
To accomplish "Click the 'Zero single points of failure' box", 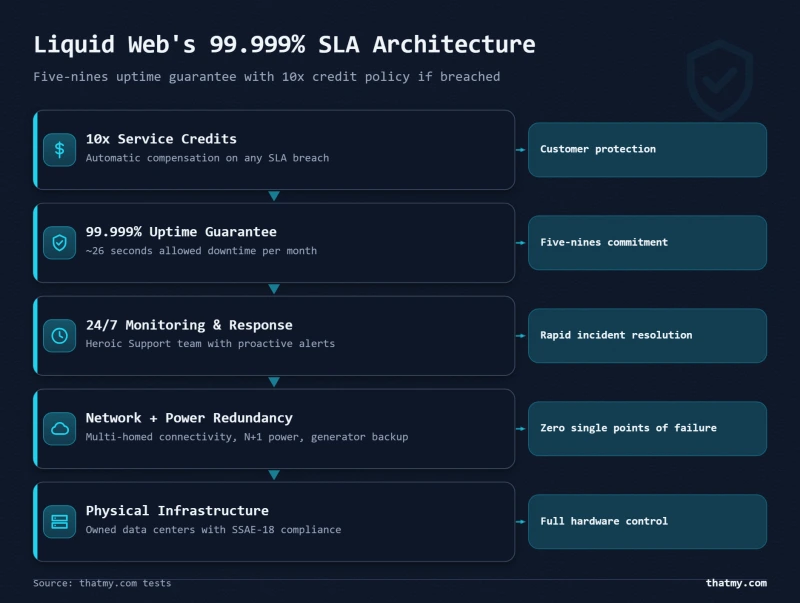I will (x=647, y=429).
